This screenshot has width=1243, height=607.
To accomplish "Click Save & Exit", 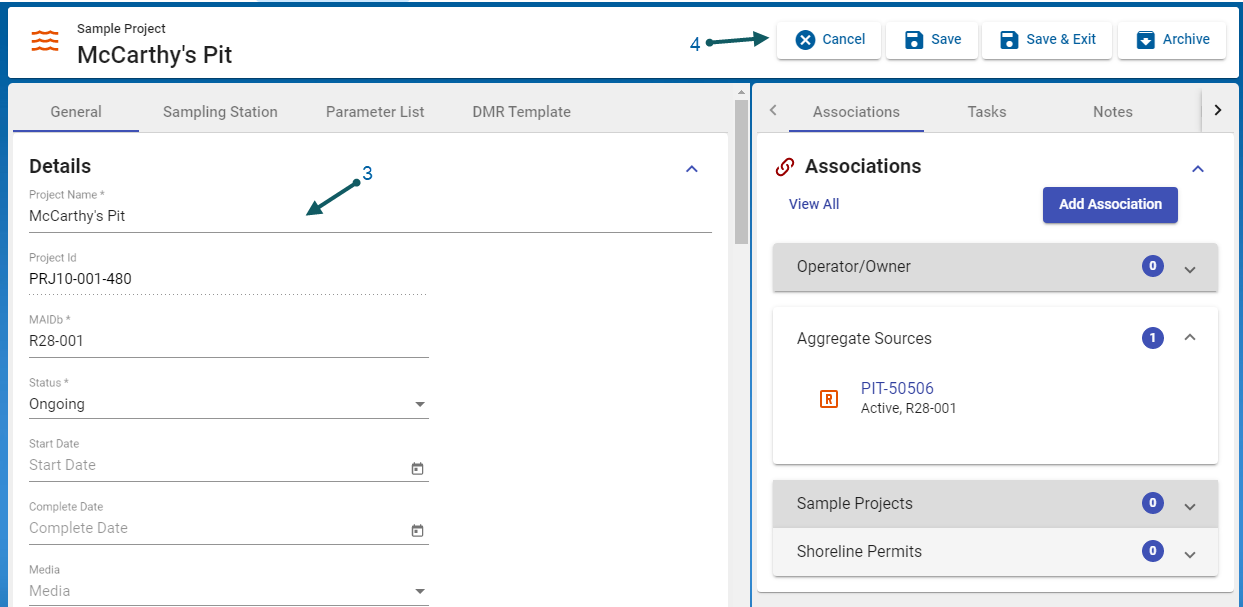I will tap(1046, 40).
